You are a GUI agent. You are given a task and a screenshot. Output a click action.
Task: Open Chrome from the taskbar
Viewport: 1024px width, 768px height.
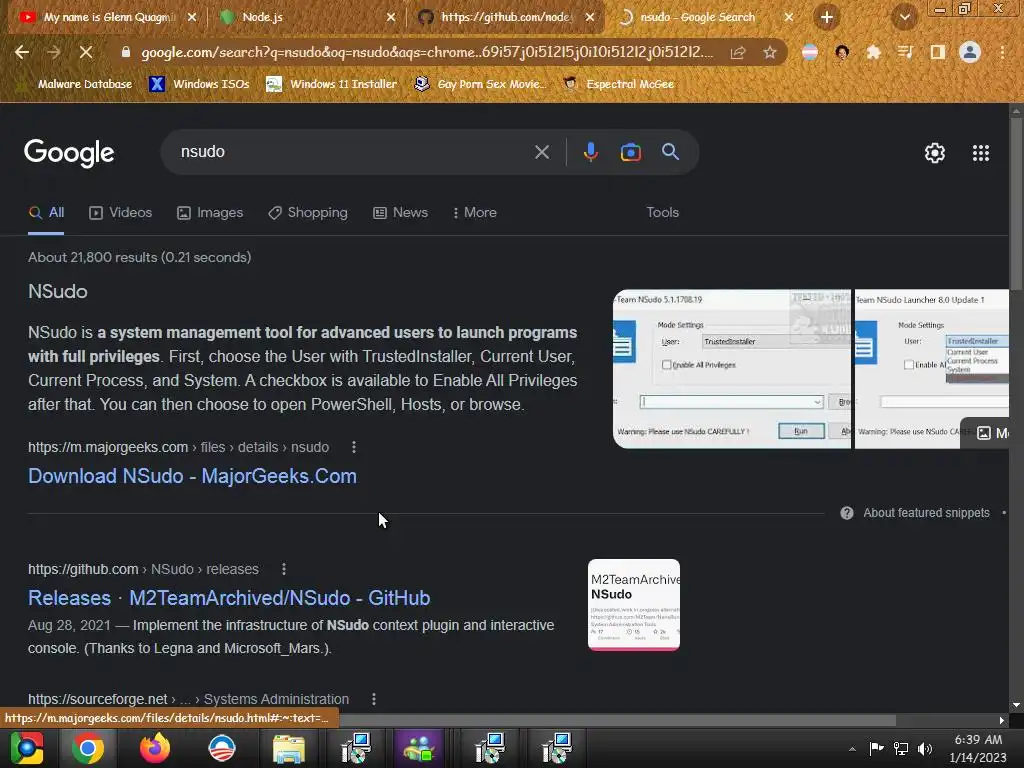[x=88, y=748]
